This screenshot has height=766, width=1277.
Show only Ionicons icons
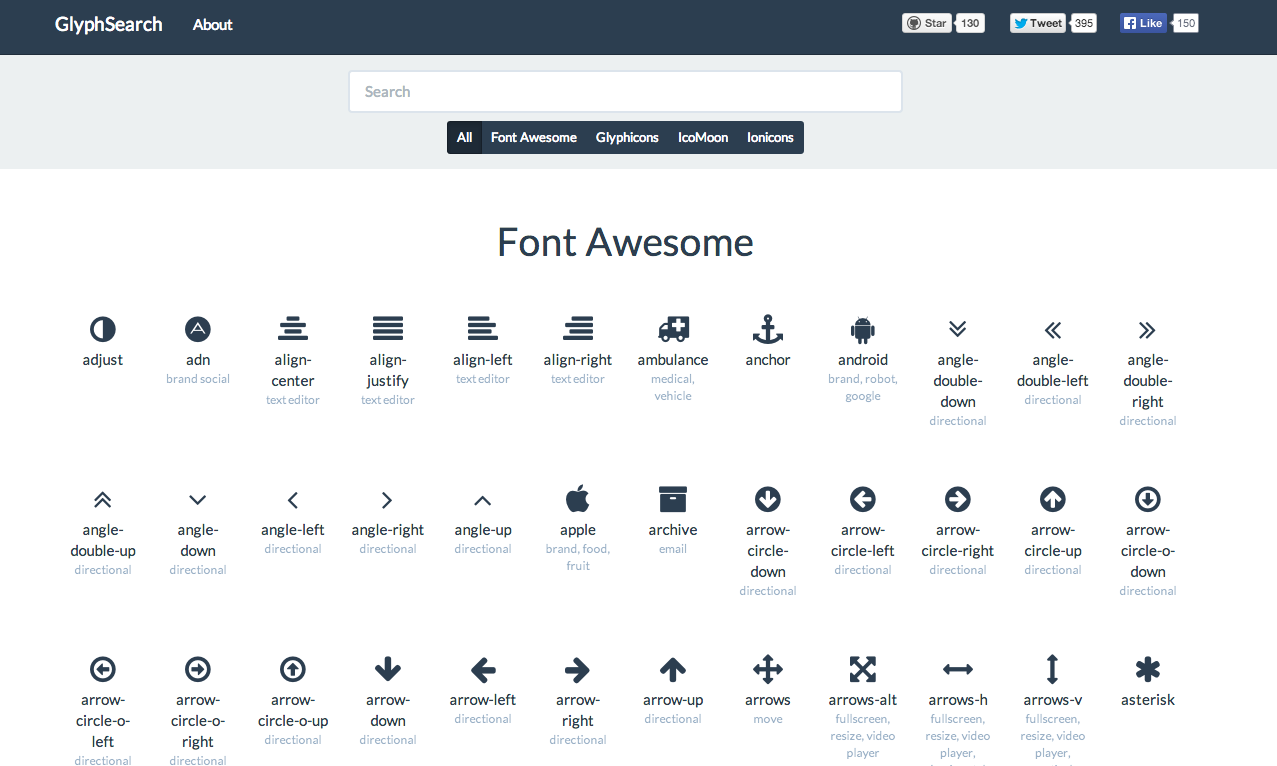pyautogui.click(x=770, y=138)
